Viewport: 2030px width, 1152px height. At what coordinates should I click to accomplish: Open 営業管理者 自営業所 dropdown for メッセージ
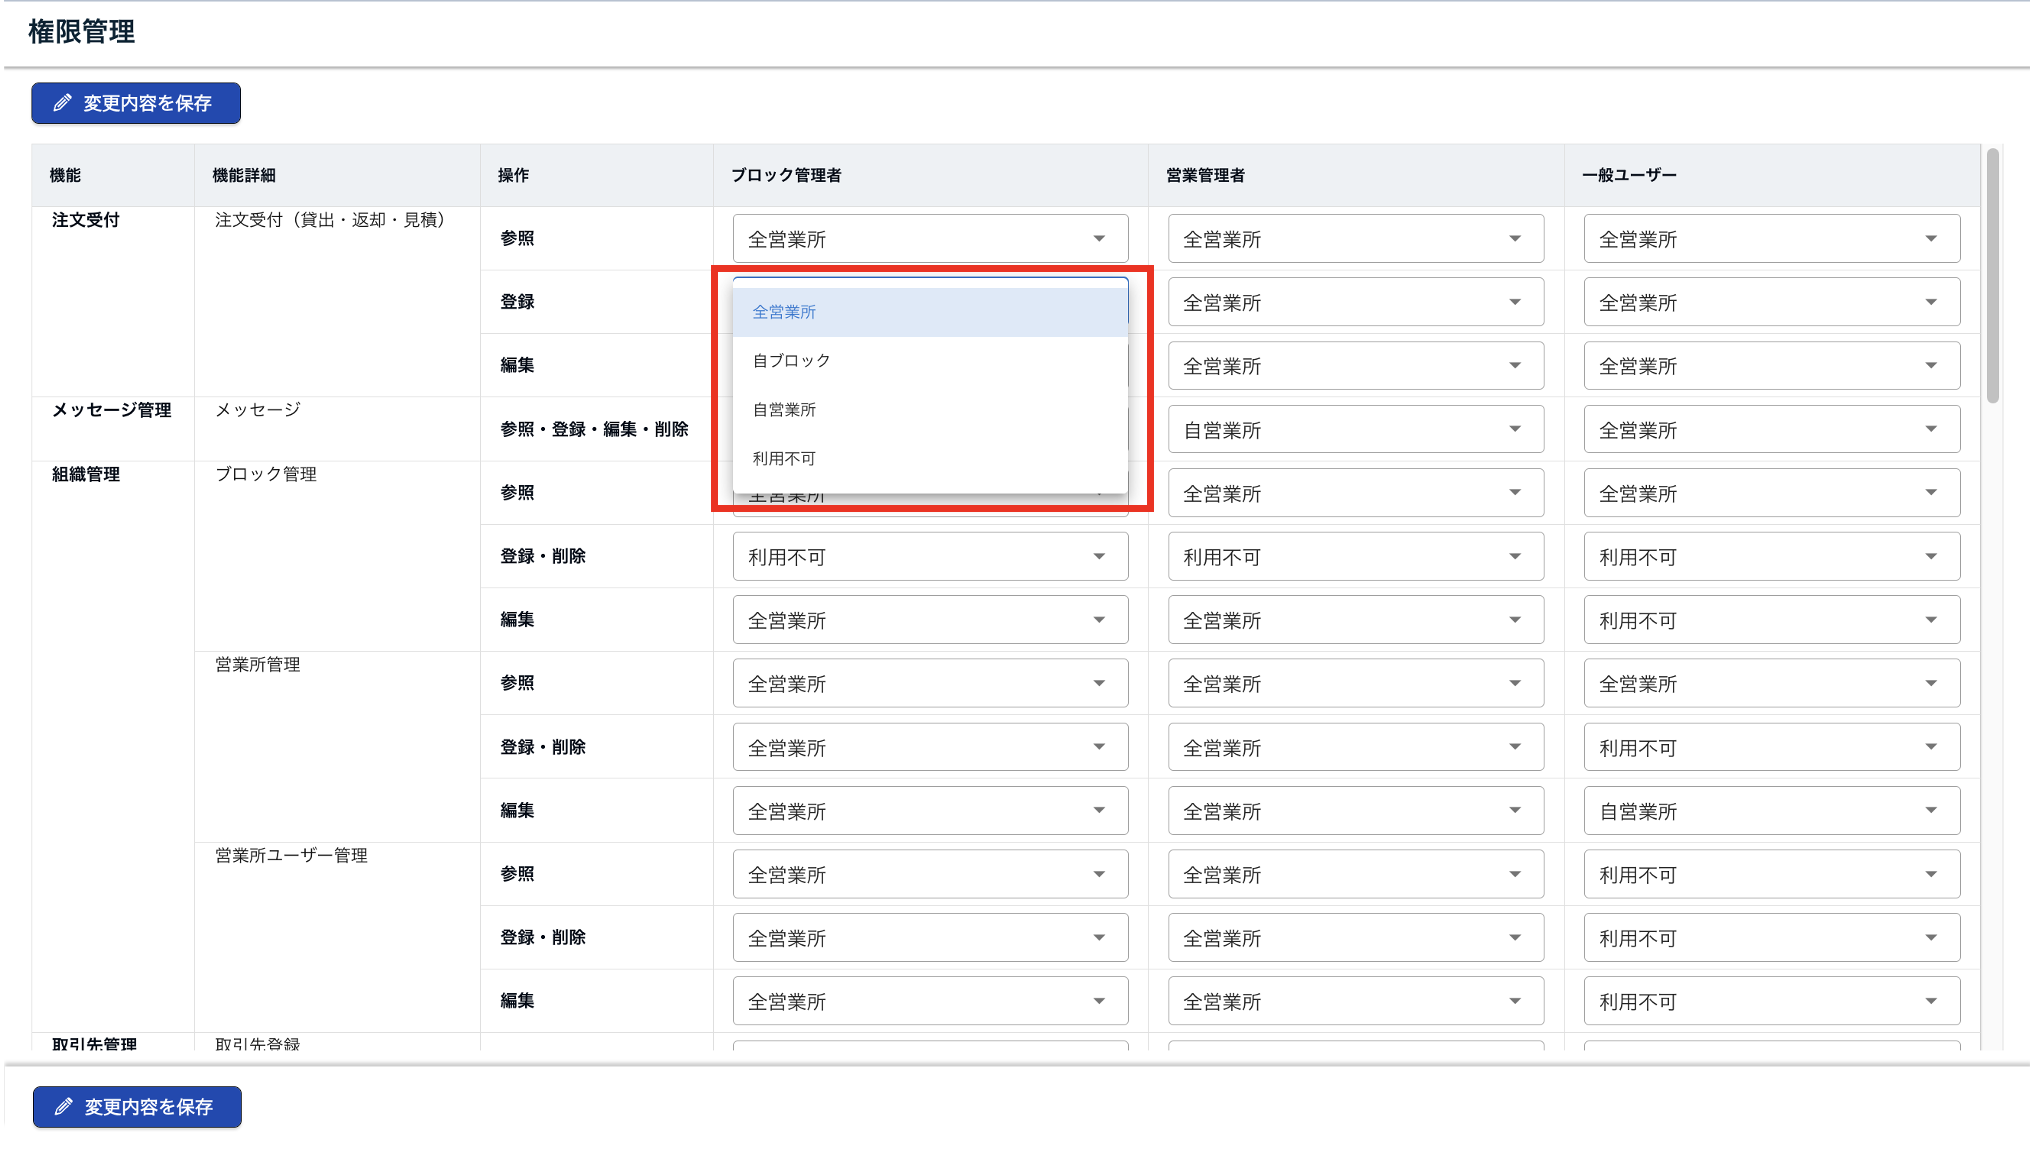pos(1356,430)
